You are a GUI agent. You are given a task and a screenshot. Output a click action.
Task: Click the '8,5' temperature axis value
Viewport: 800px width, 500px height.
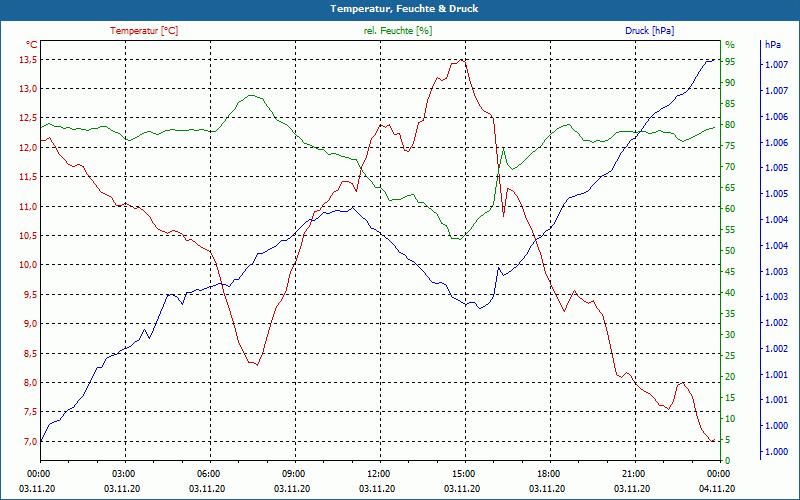(30, 353)
